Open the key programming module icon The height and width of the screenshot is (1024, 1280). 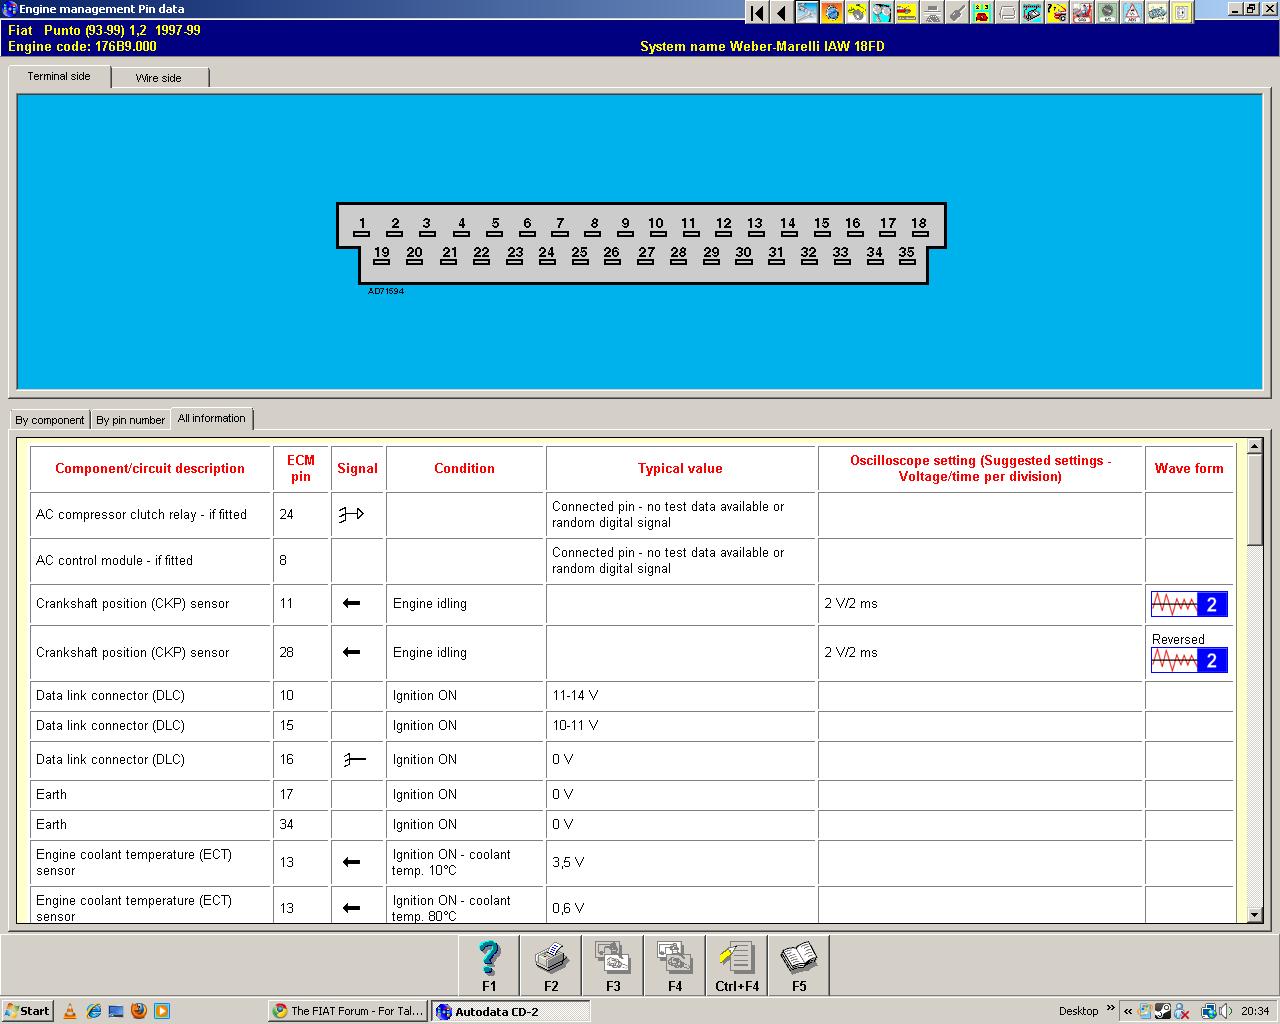click(957, 13)
